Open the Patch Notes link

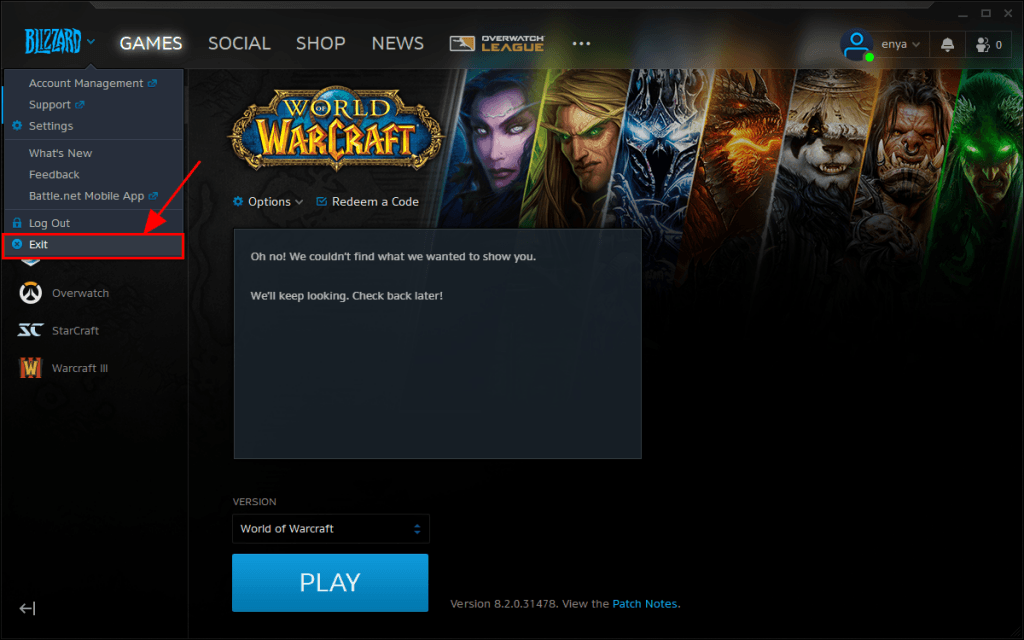point(645,604)
